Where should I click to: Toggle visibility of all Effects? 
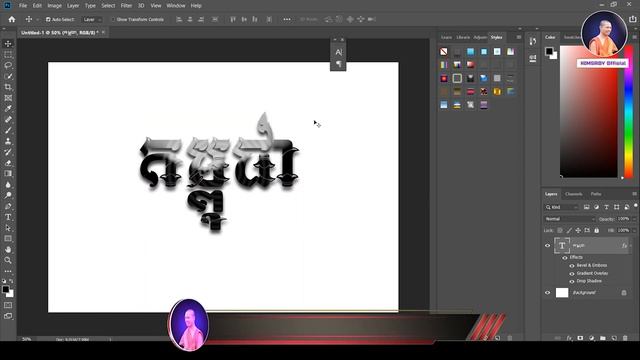tap(565, 258)
